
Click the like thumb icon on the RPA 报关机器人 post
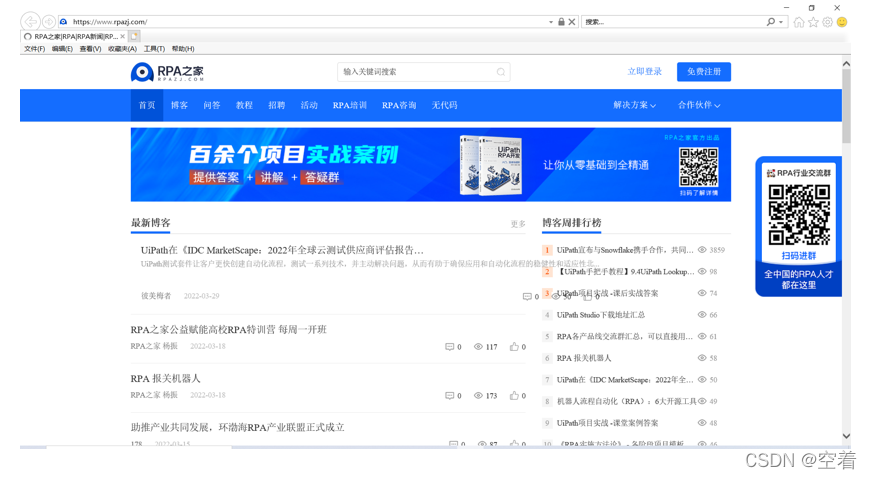pos(514,396)
